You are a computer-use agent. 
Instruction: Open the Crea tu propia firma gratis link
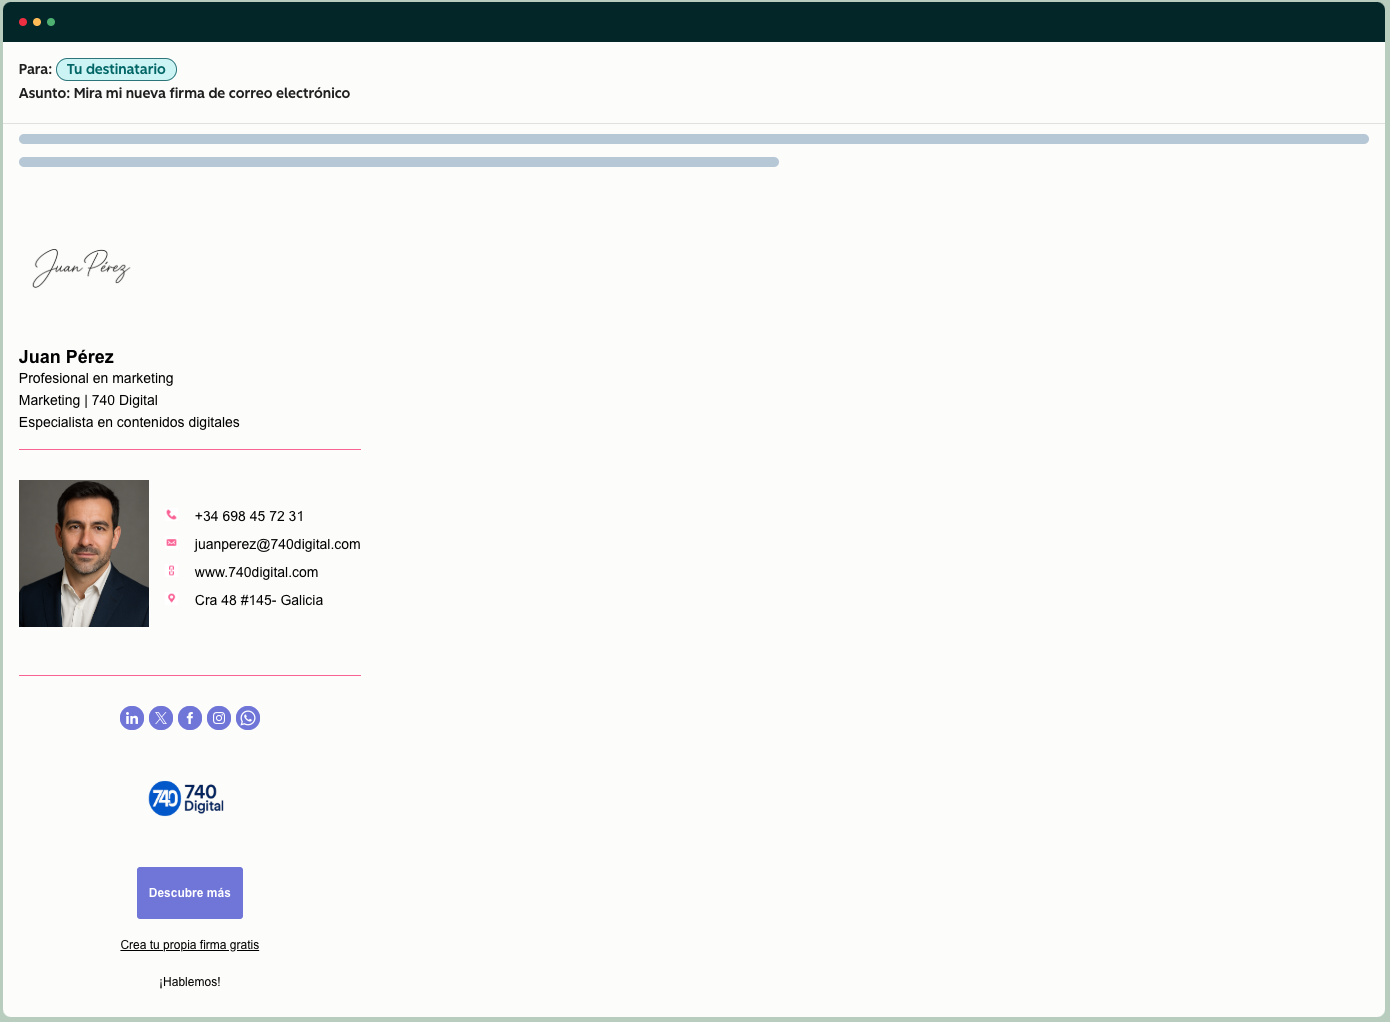[189, 944]
